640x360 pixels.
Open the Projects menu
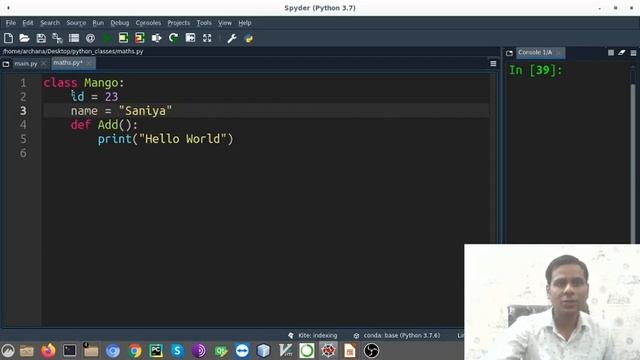point(178,23)
